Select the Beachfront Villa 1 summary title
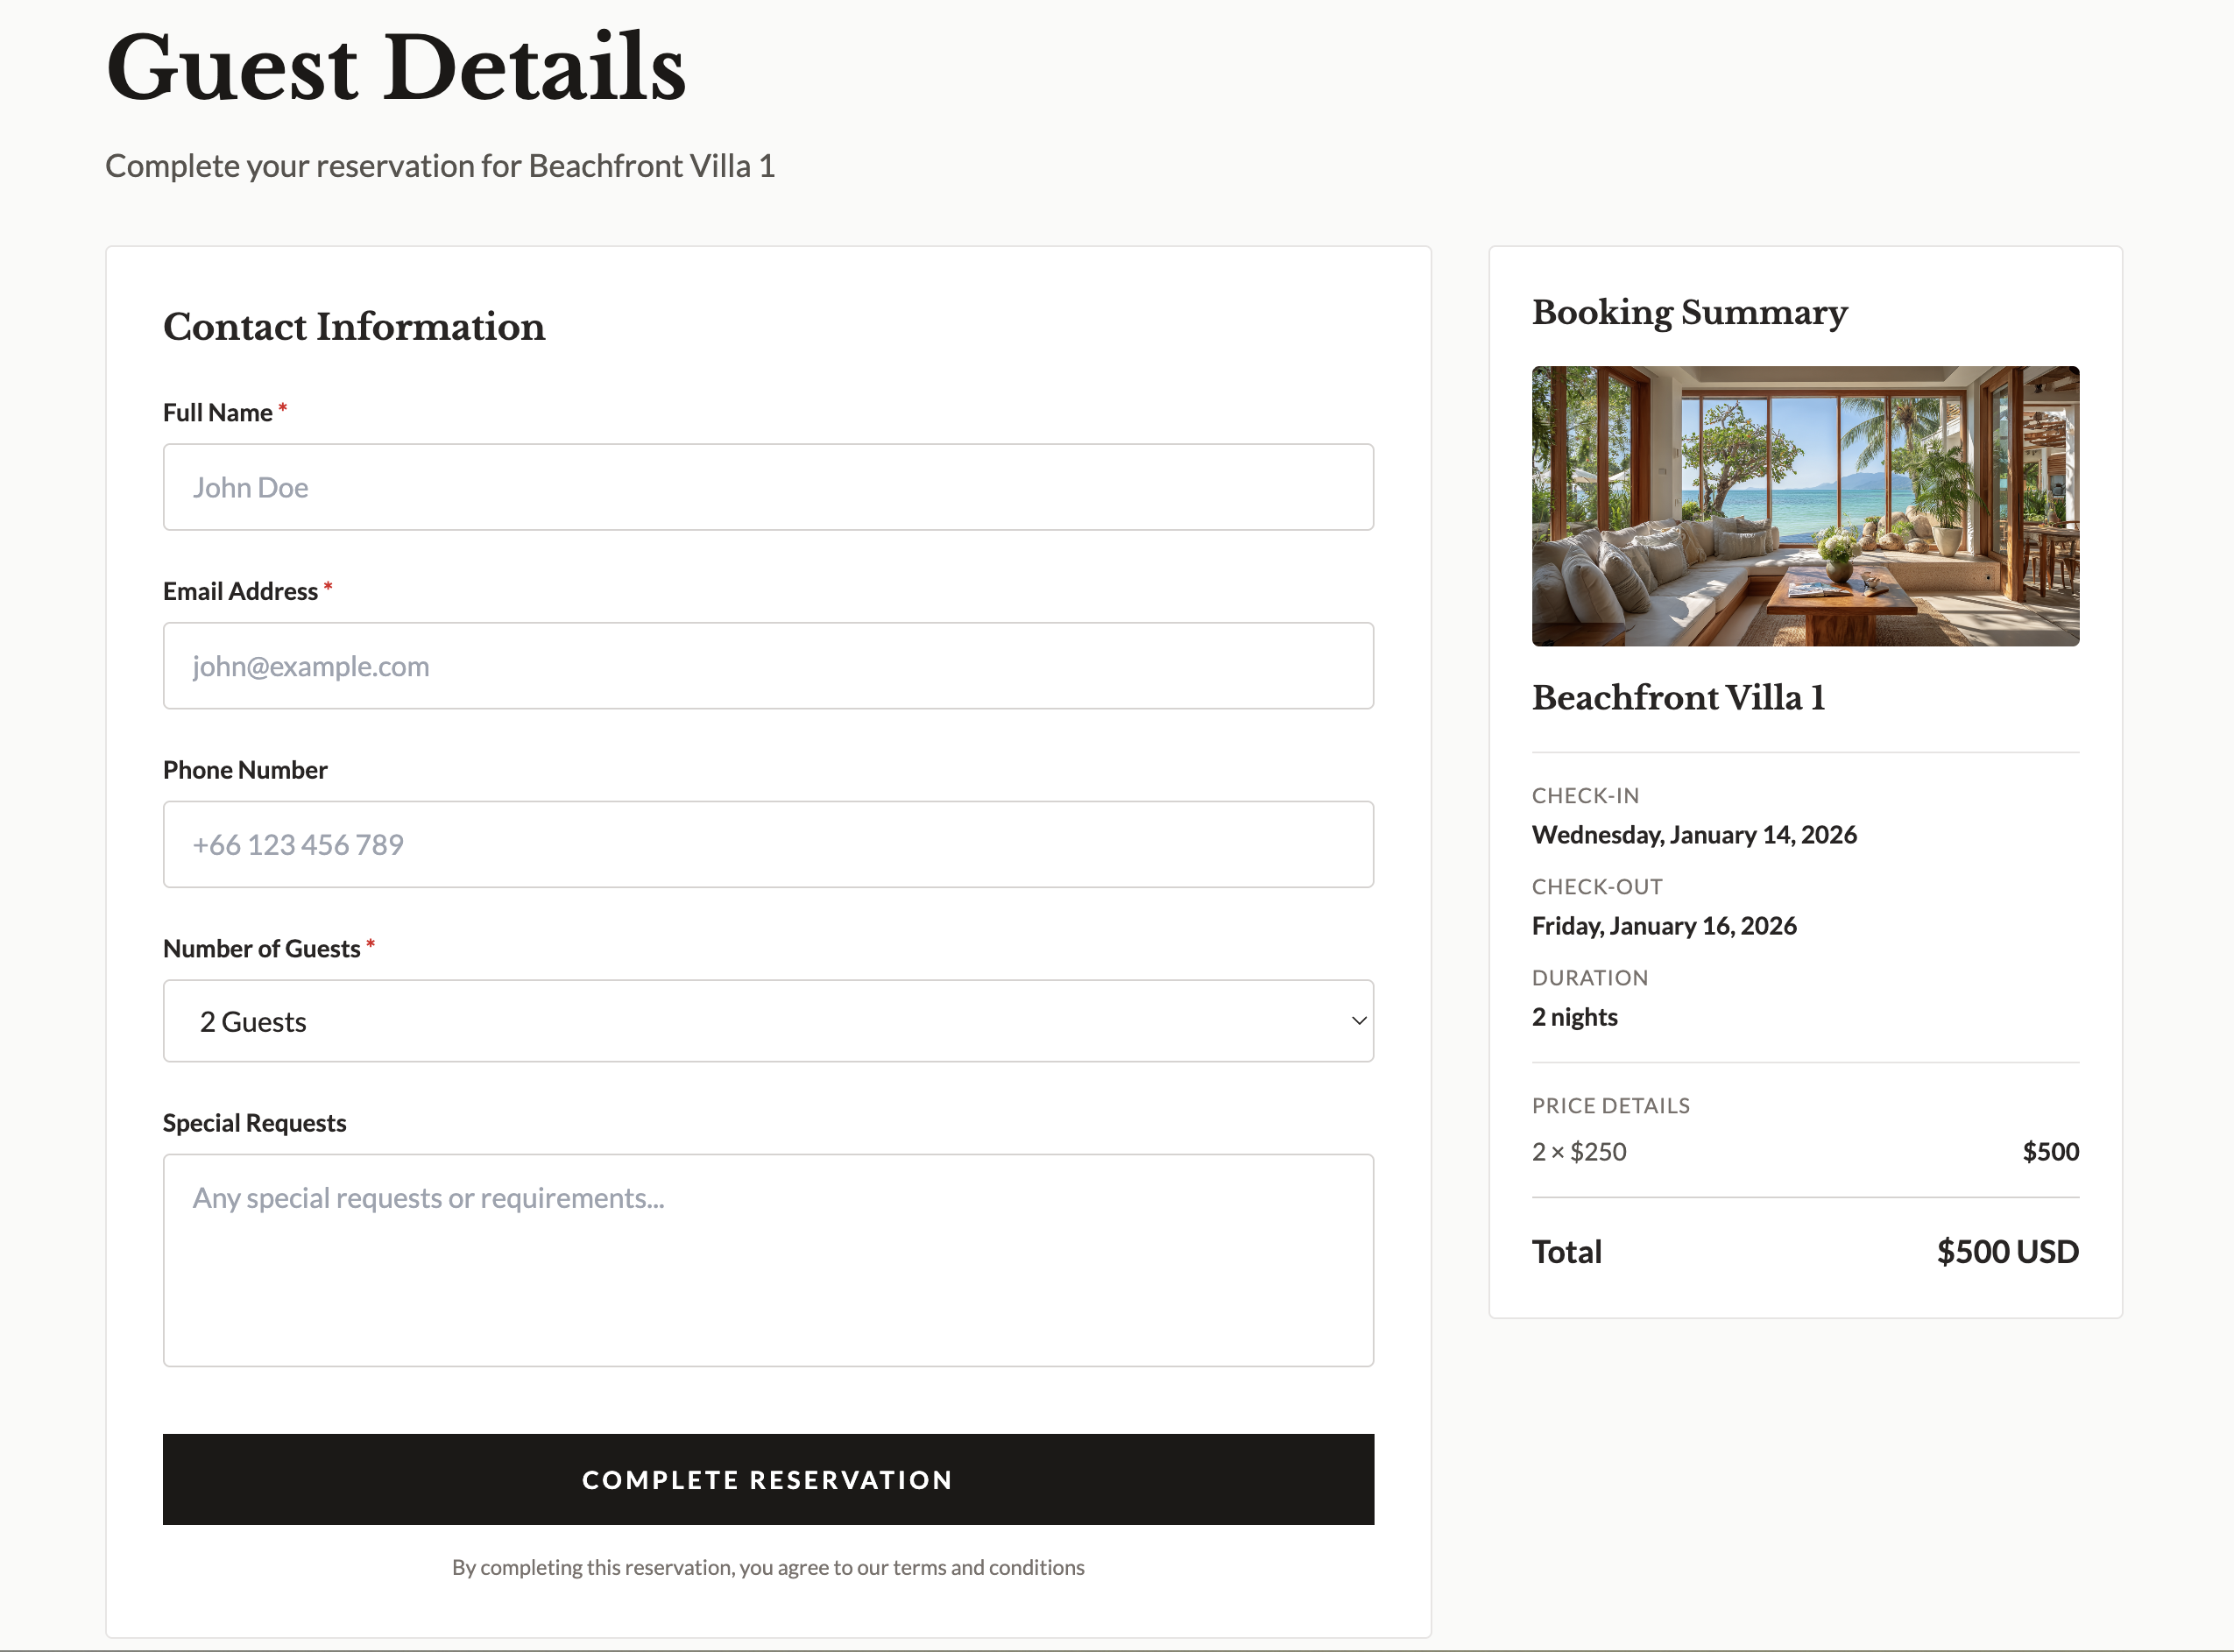This screenshot has height=1652, width=2234. tap(1678, 697)
